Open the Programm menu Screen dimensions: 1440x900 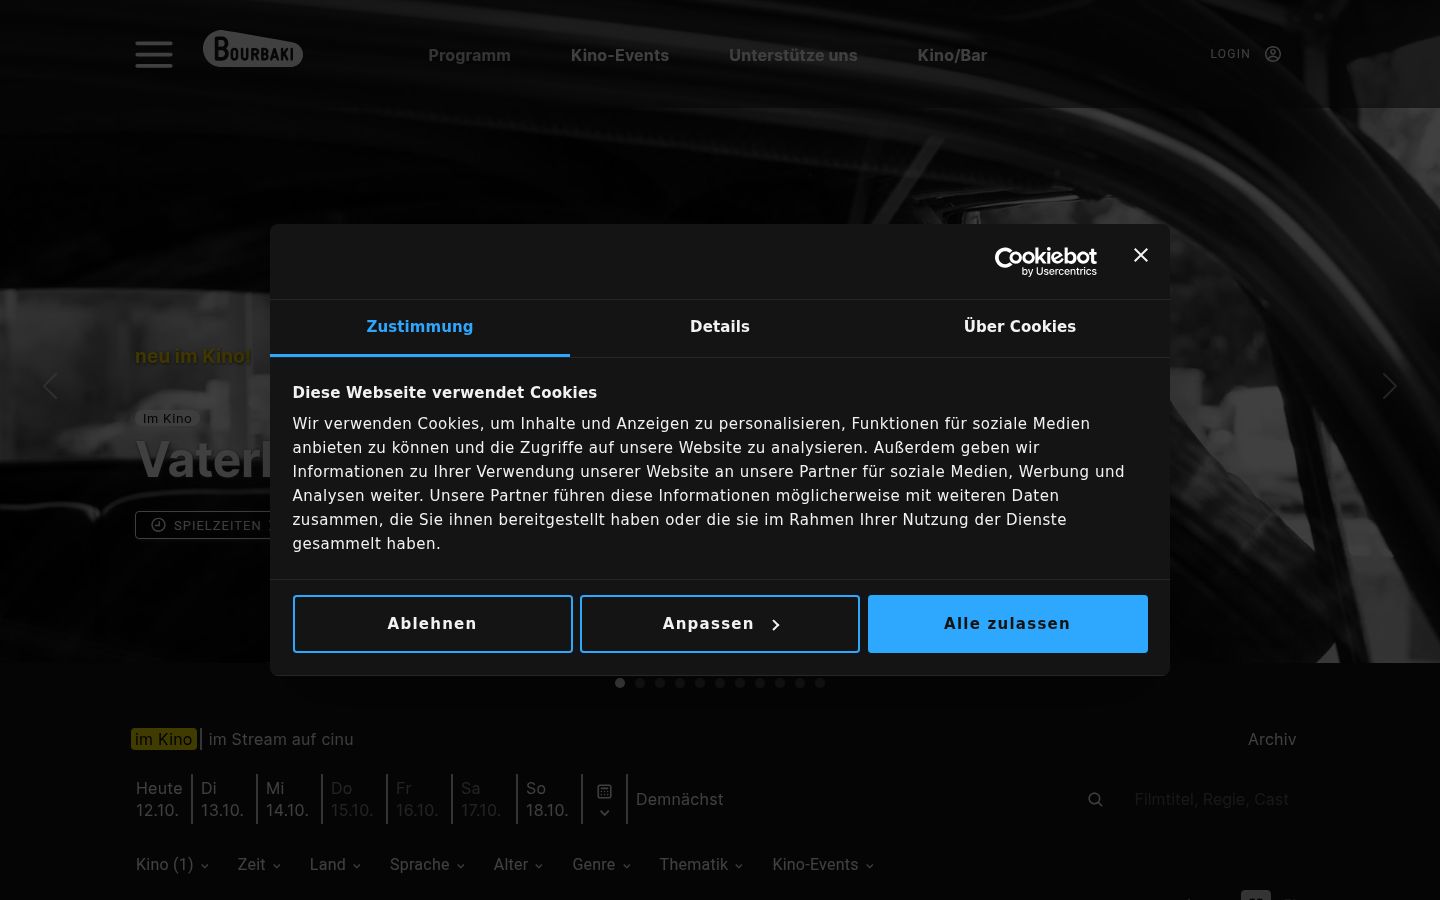click(469, 55)
